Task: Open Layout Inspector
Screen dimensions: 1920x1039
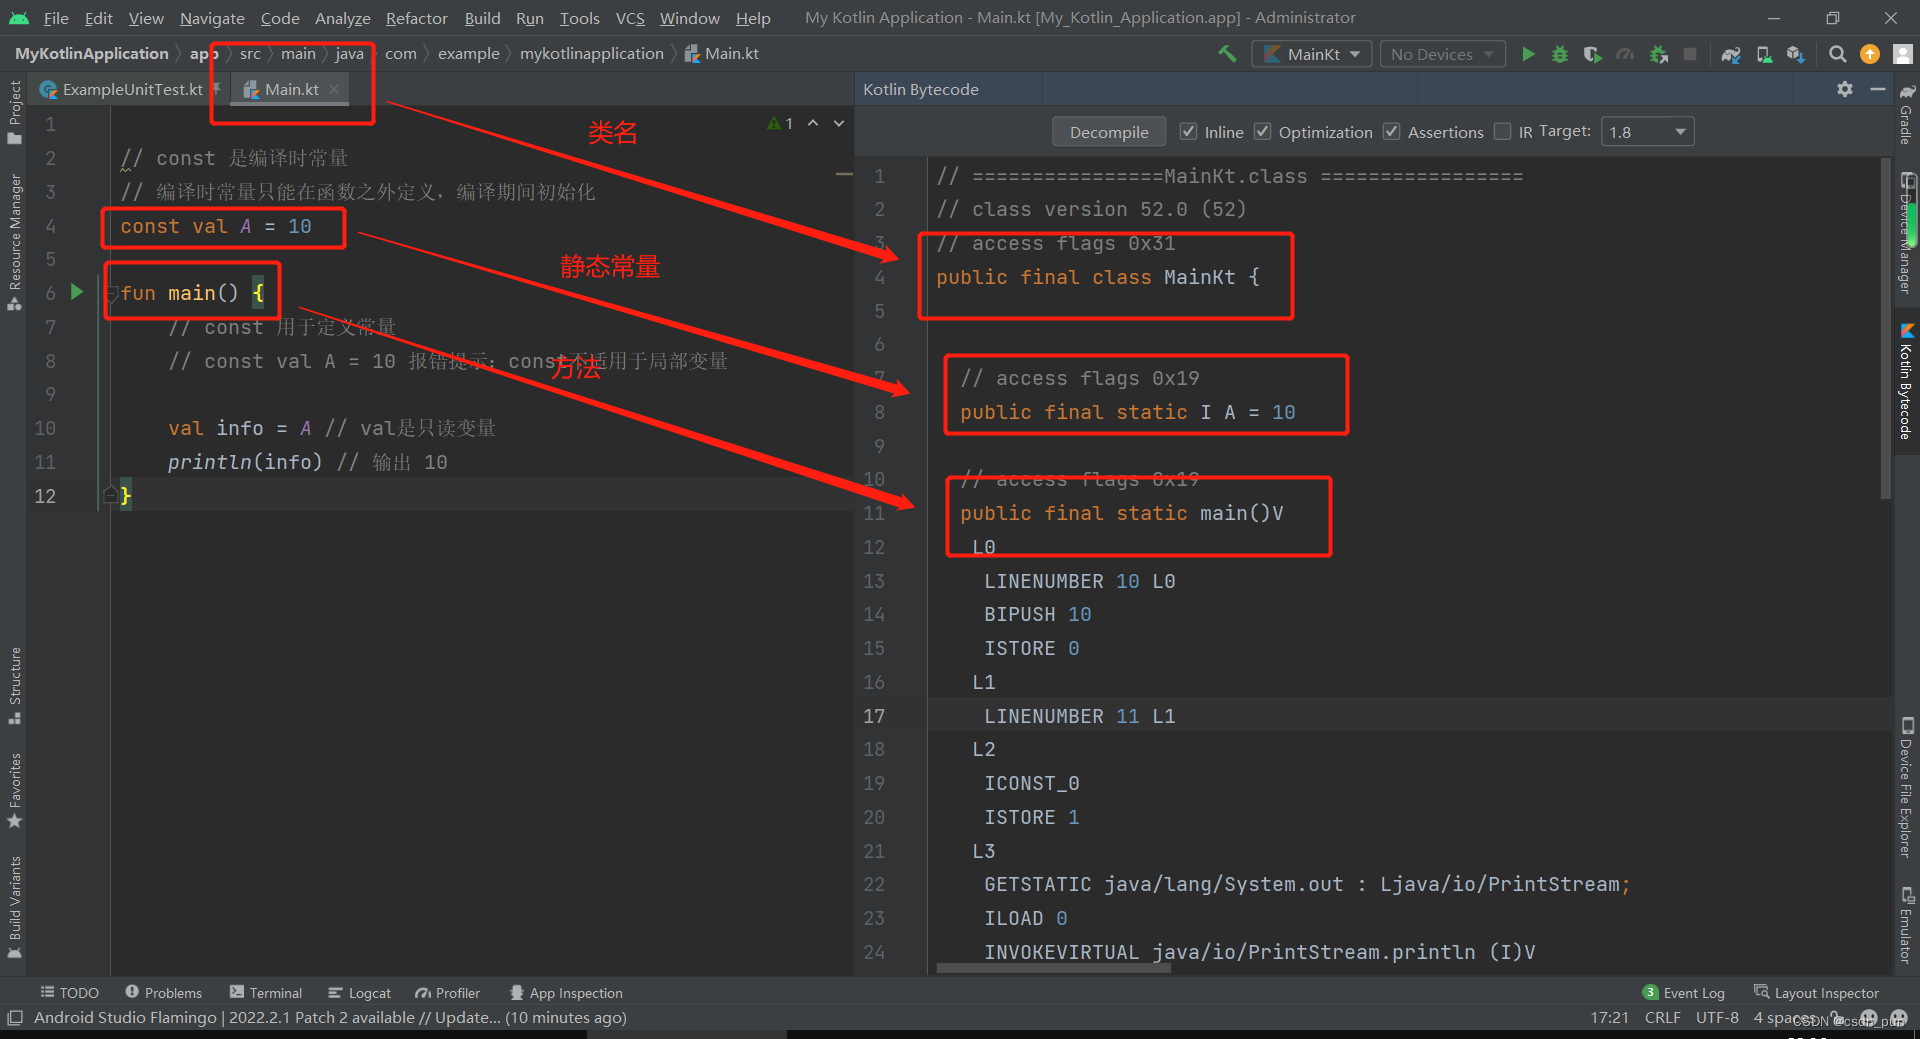Action: click(1816, 992)
